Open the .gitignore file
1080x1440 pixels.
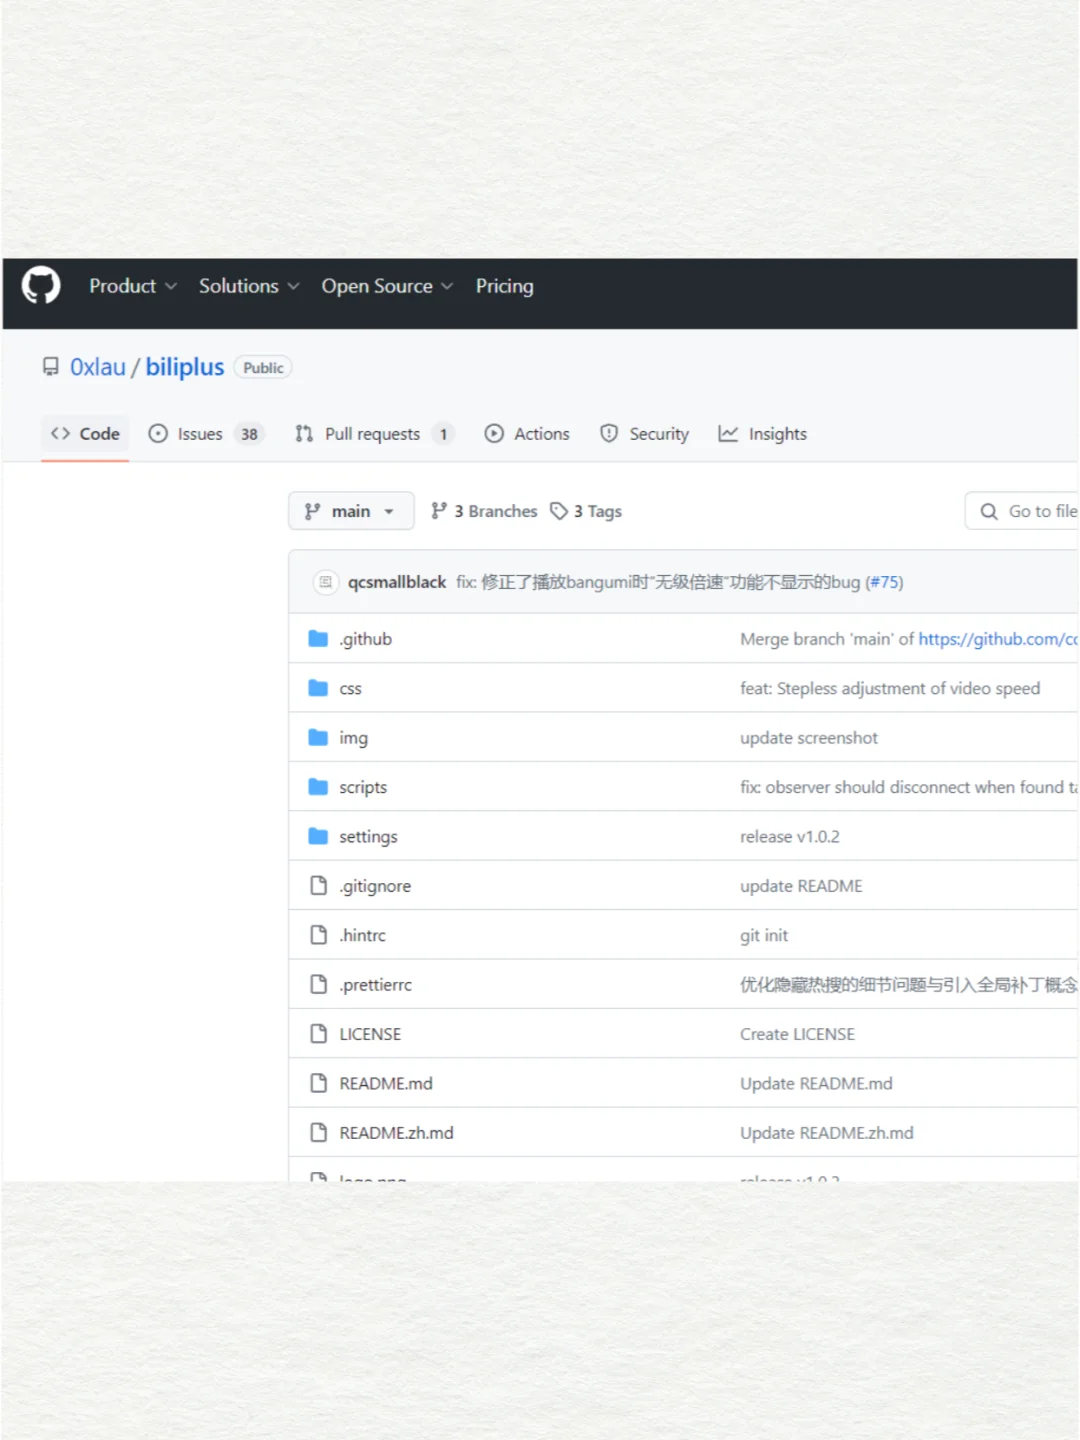click(x=375, y=886)
